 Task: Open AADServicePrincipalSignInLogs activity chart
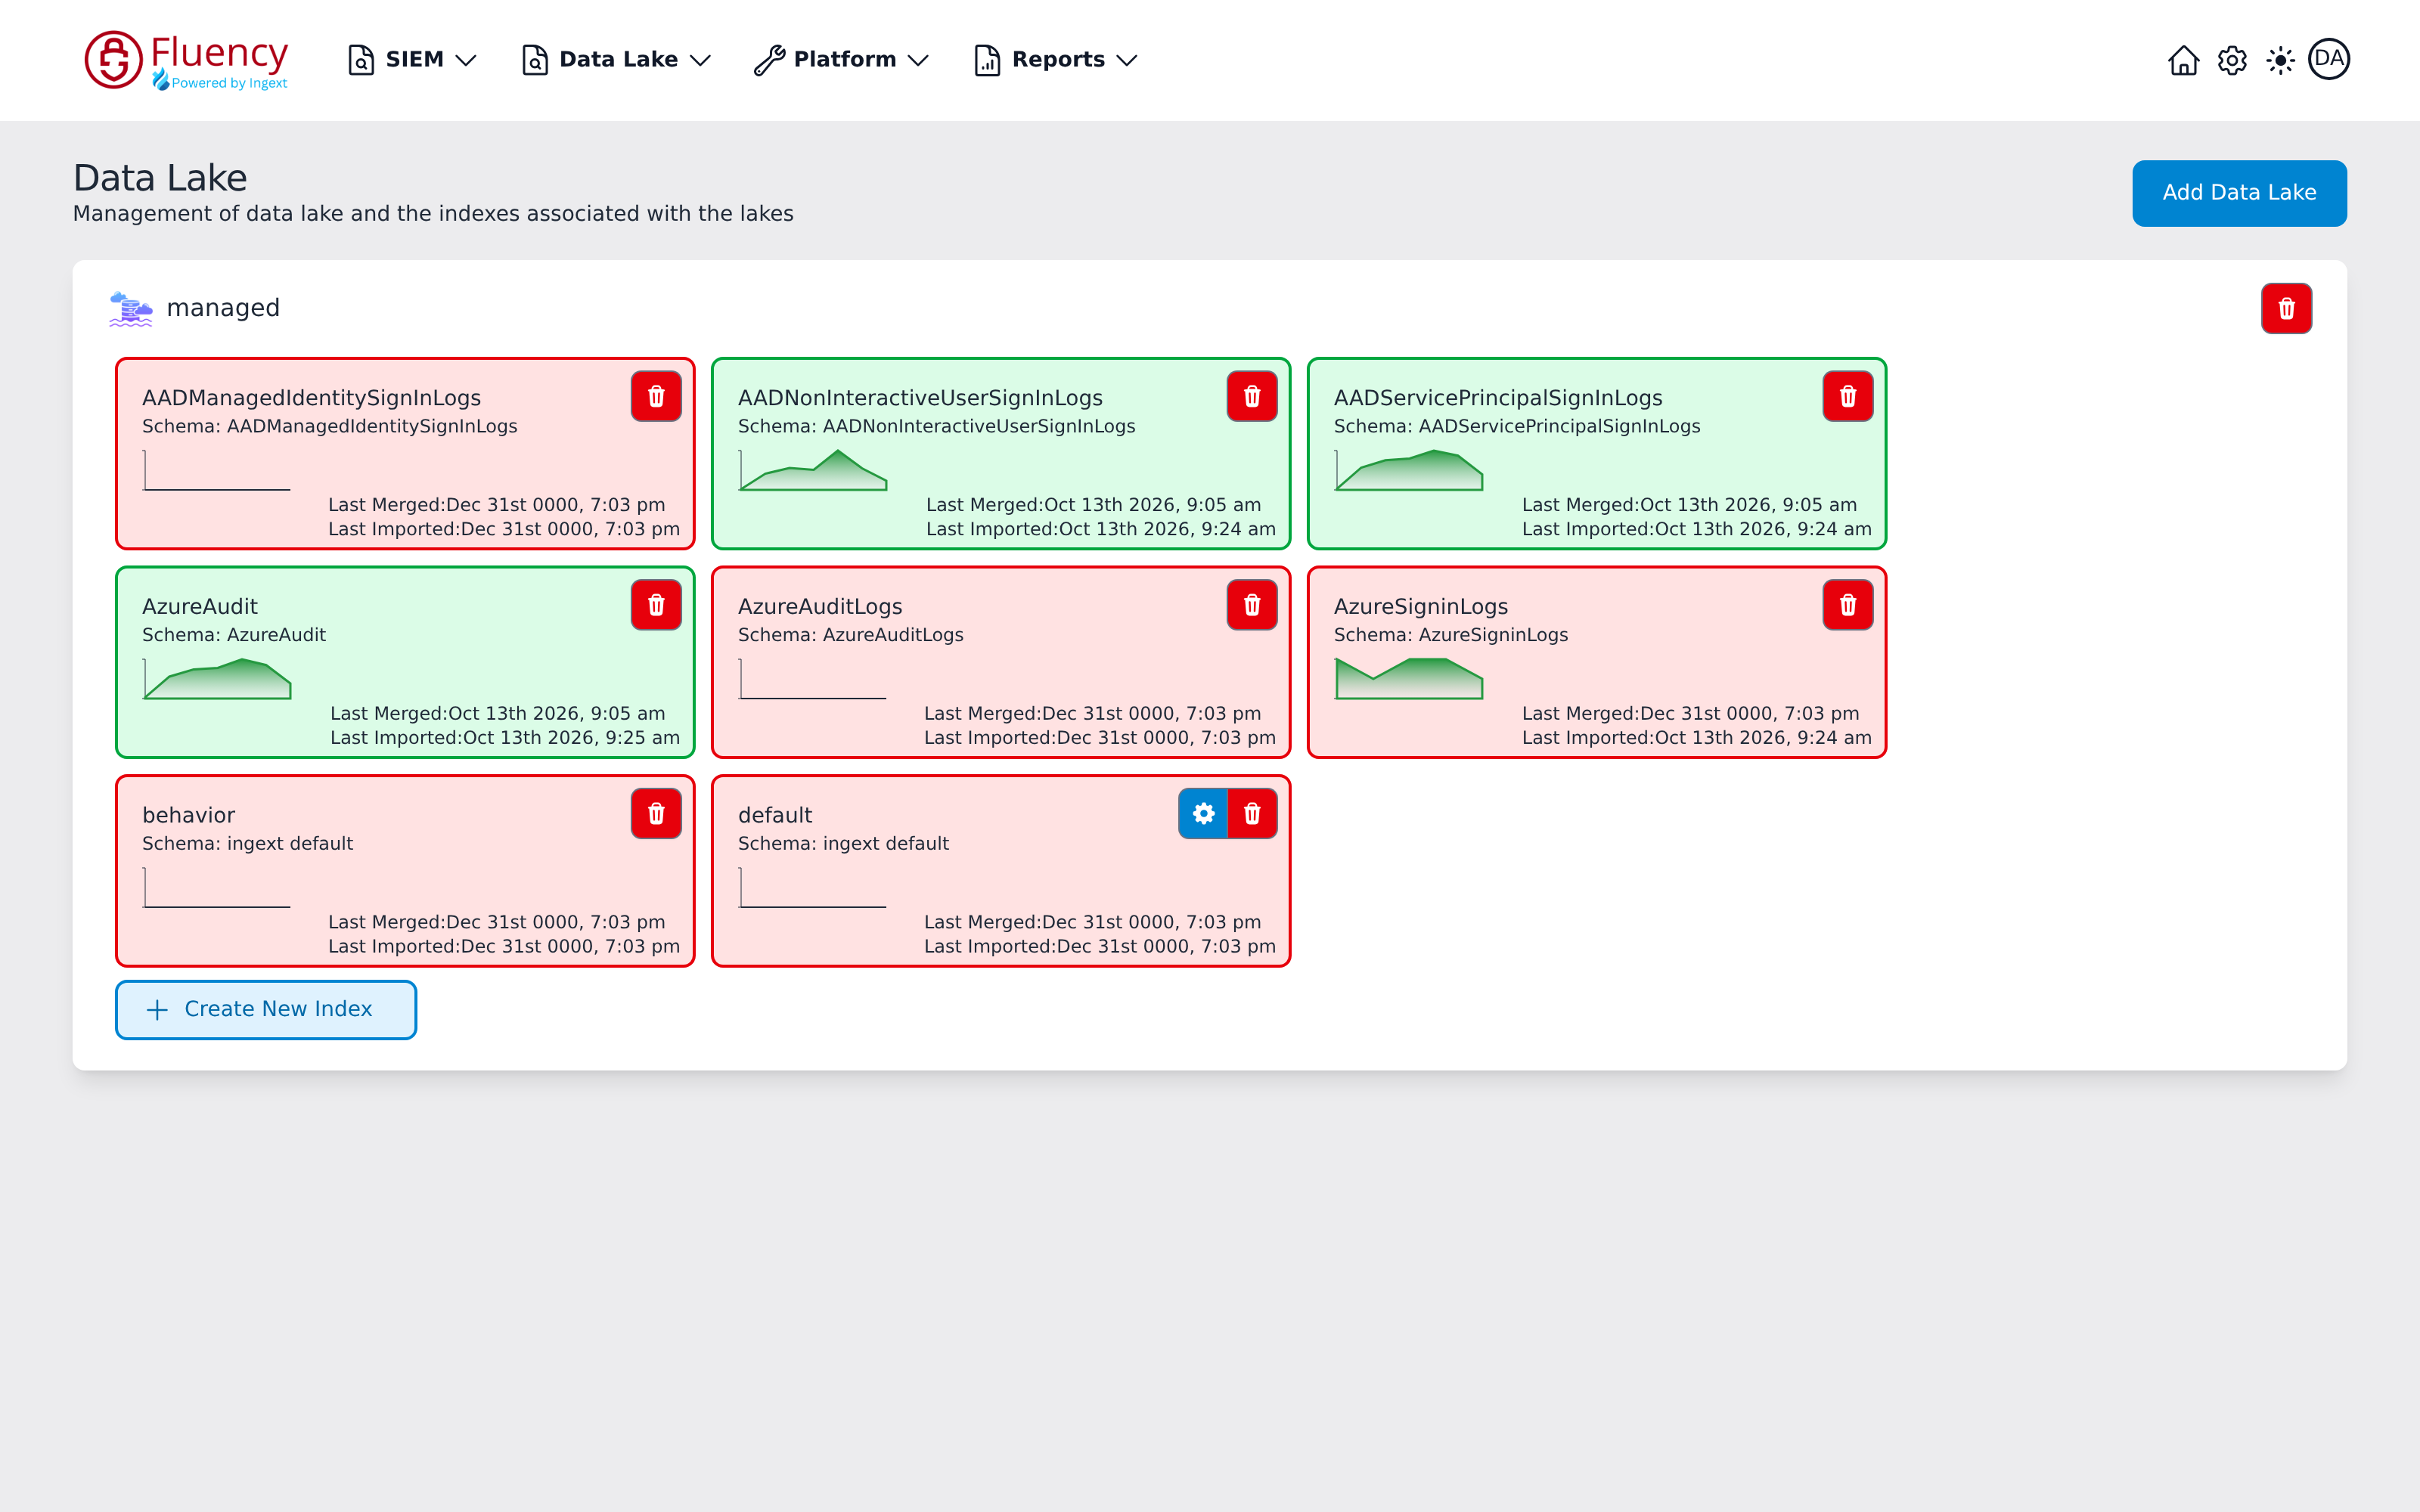tap(1409, 470)
